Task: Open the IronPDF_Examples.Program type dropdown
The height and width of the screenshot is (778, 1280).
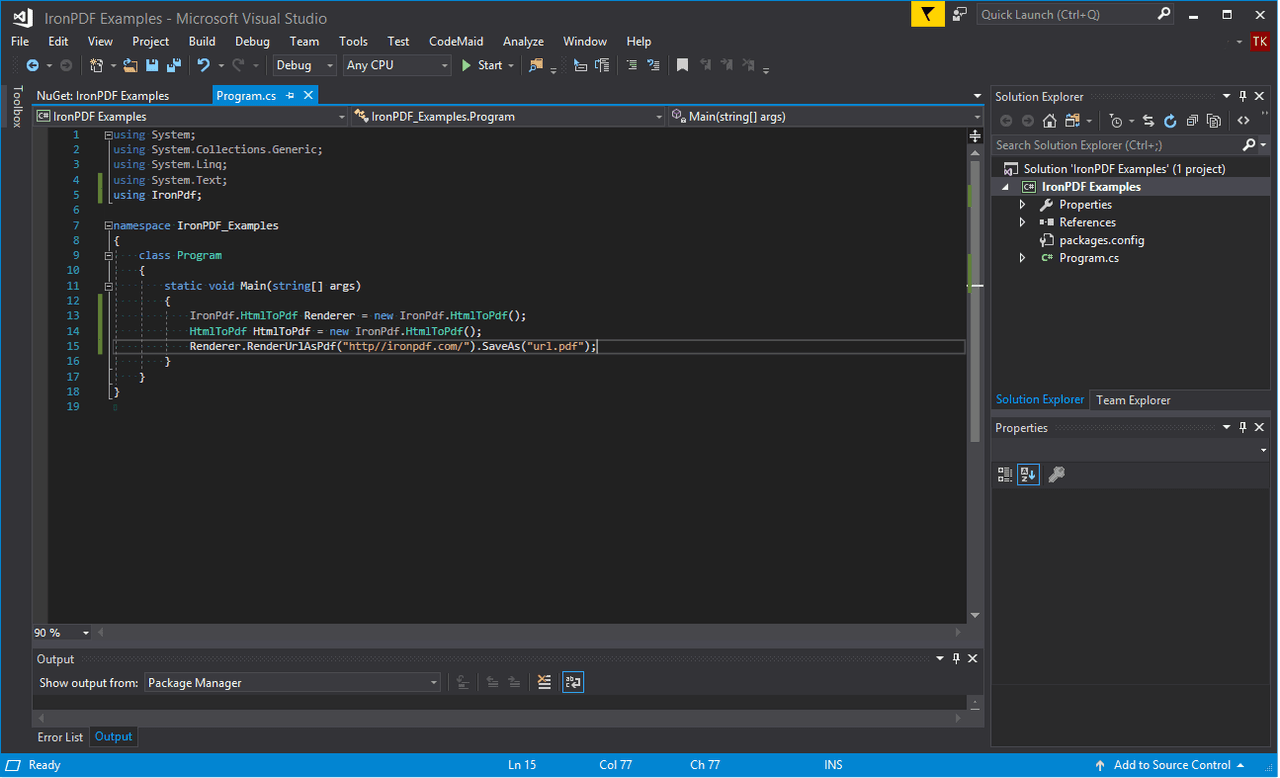Action: [507, 117]
